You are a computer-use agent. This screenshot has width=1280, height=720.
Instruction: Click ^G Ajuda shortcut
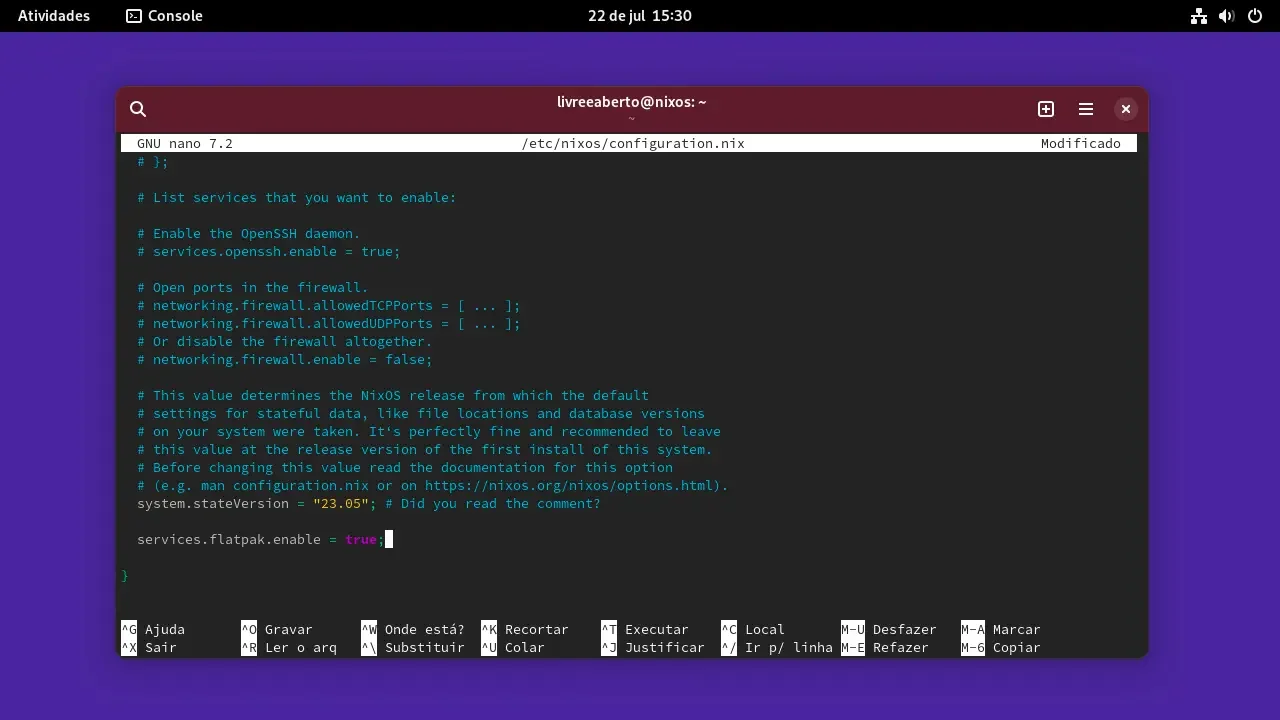coord(153,630)
